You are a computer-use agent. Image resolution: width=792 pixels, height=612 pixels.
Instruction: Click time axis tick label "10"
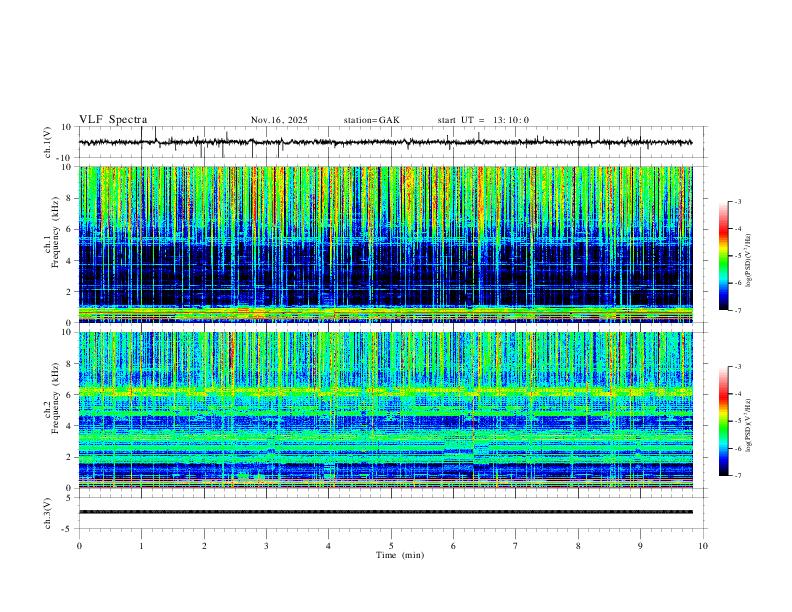point(703,546)
